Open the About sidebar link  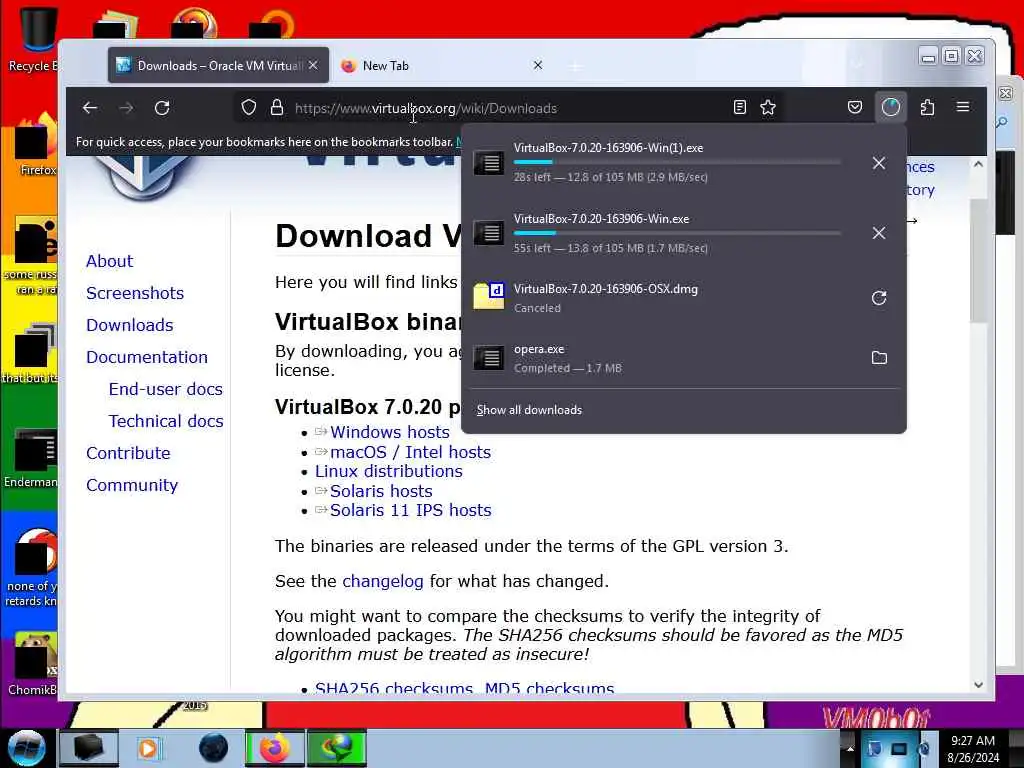[x=110, y=261]
